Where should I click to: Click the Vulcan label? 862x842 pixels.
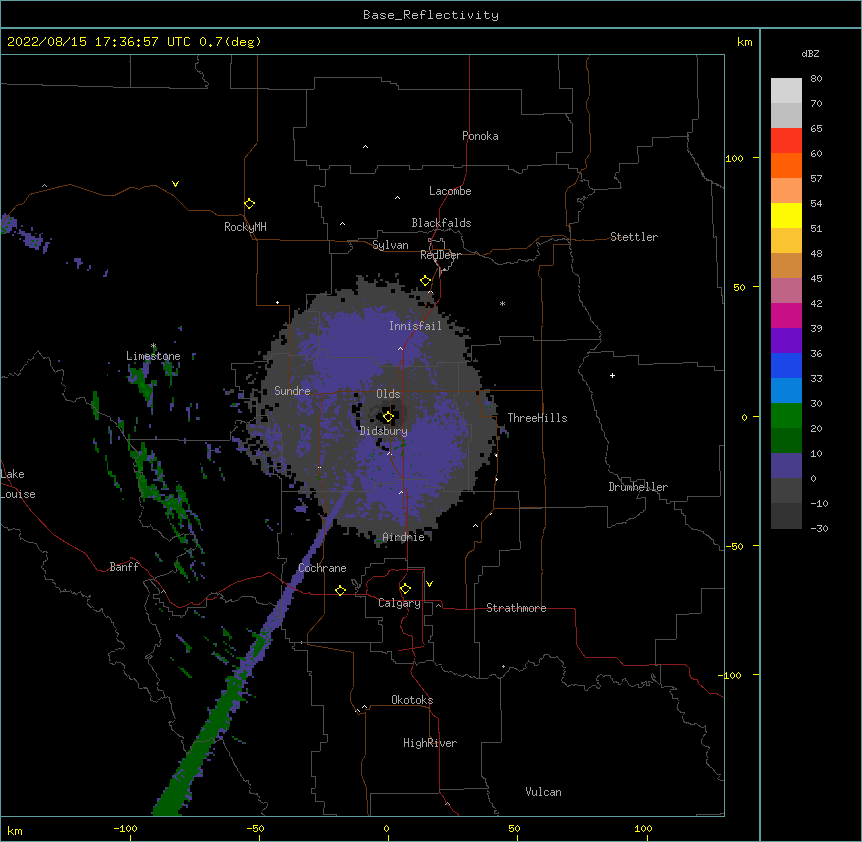[543, 792]
